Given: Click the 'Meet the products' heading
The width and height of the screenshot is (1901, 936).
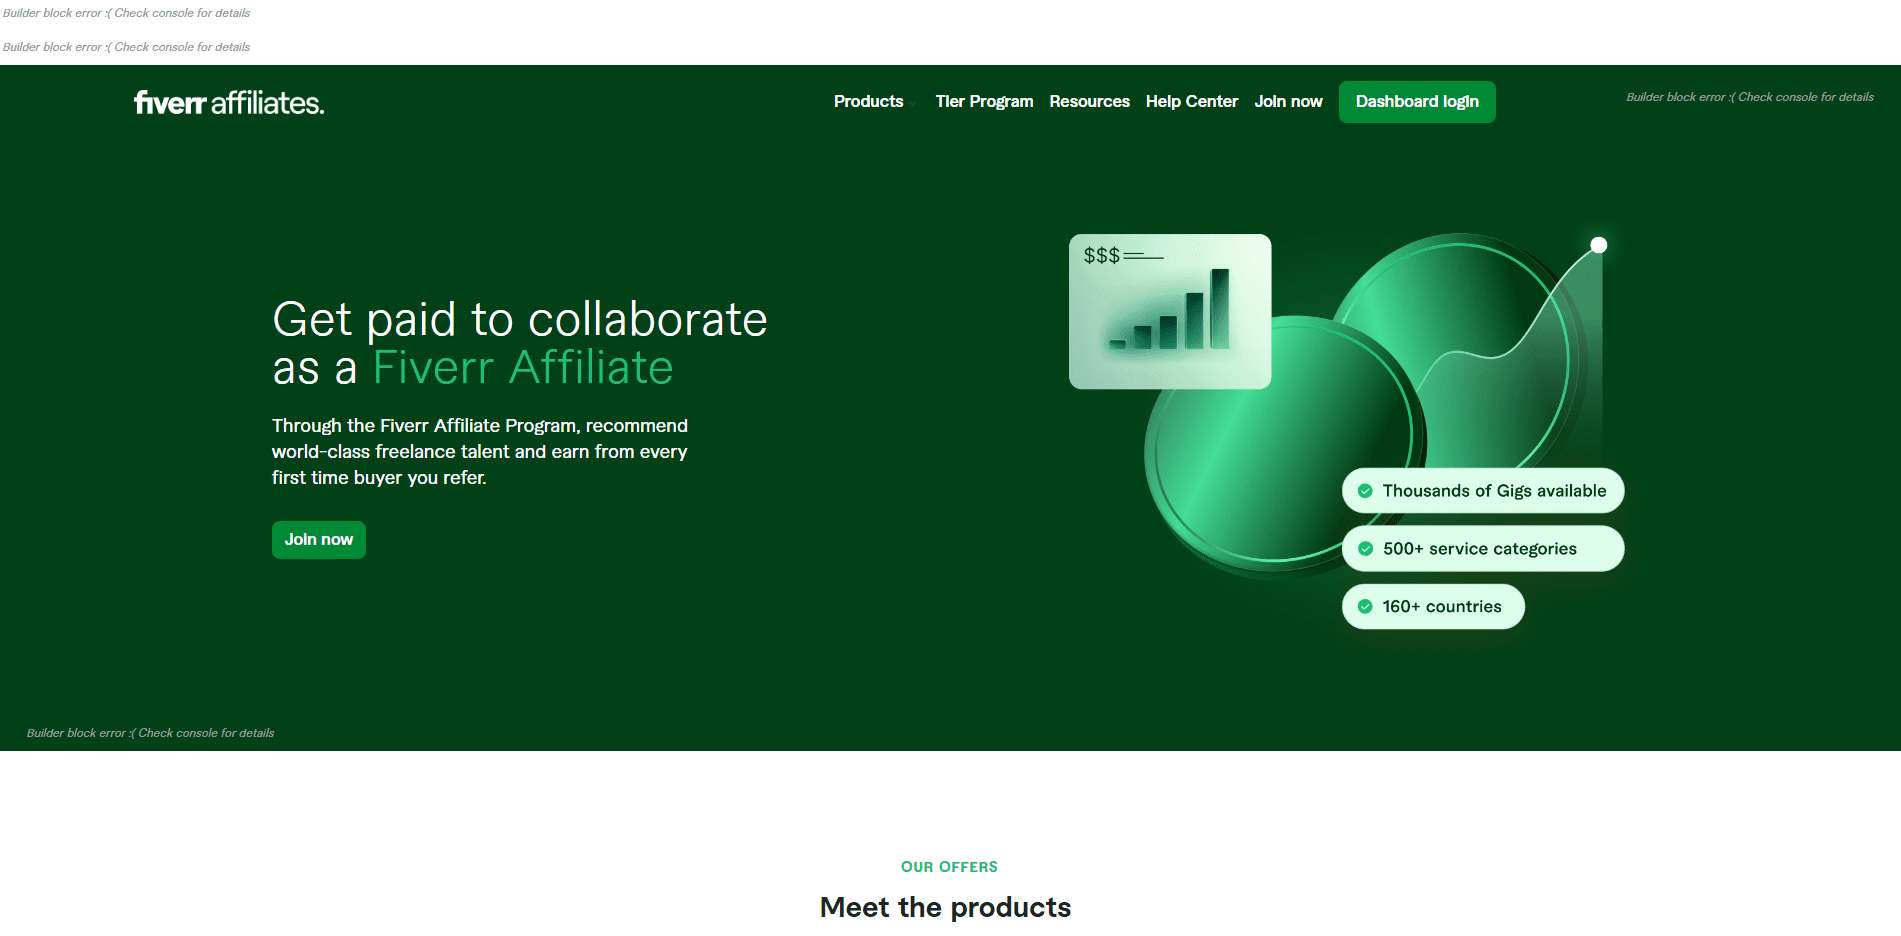Looking at the screenshot, I should click(945, 907).
